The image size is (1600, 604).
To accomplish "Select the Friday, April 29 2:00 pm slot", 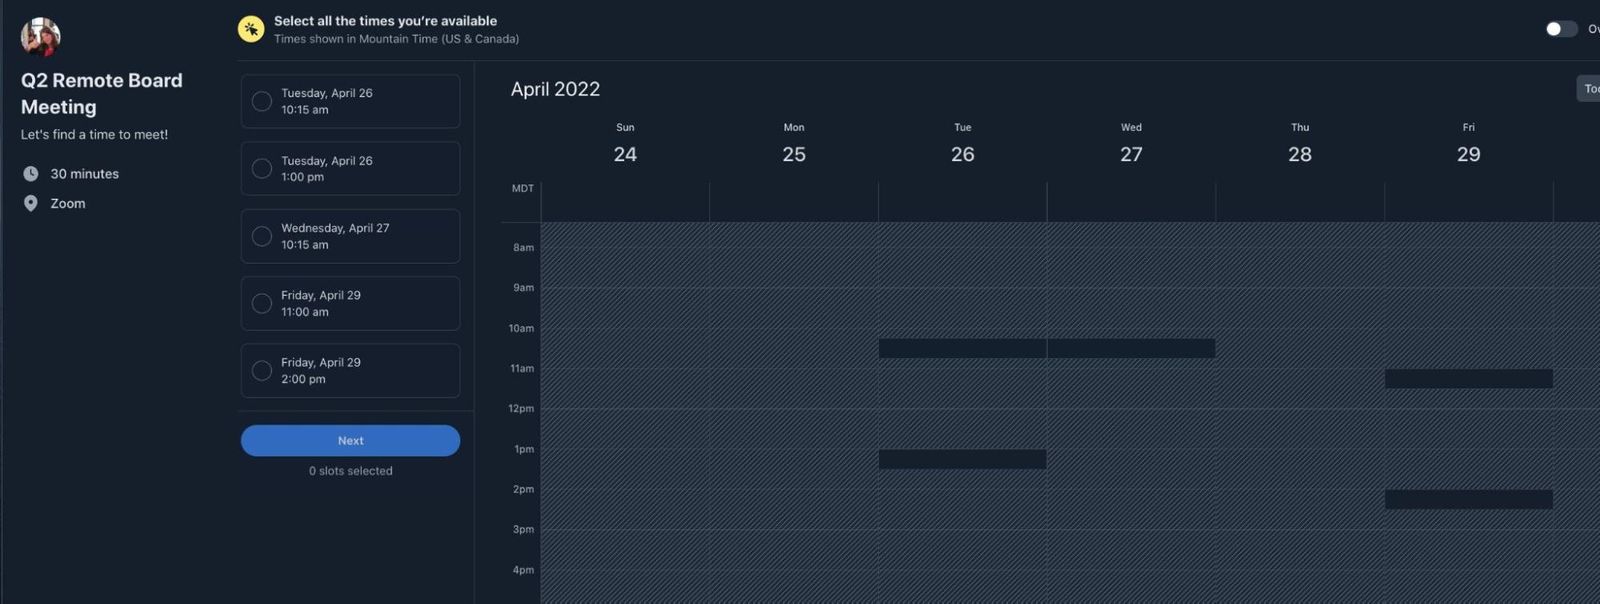I will point(350,370).
